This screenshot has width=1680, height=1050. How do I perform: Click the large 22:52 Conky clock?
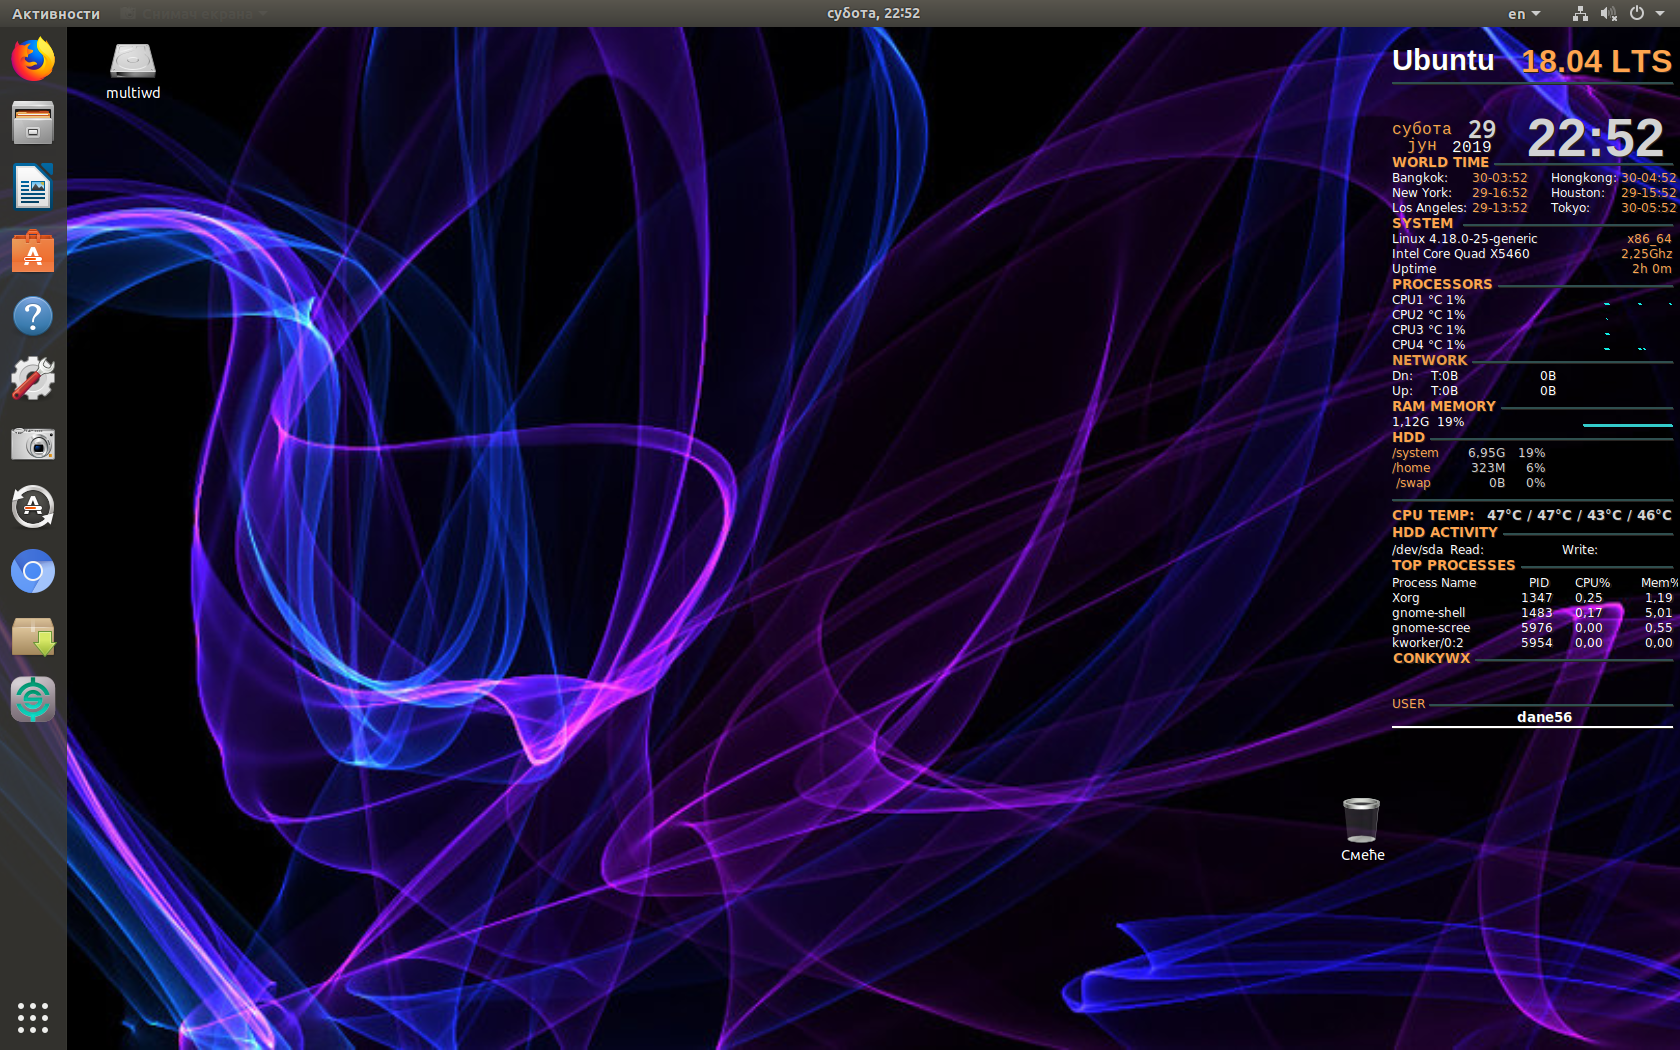1595,138
